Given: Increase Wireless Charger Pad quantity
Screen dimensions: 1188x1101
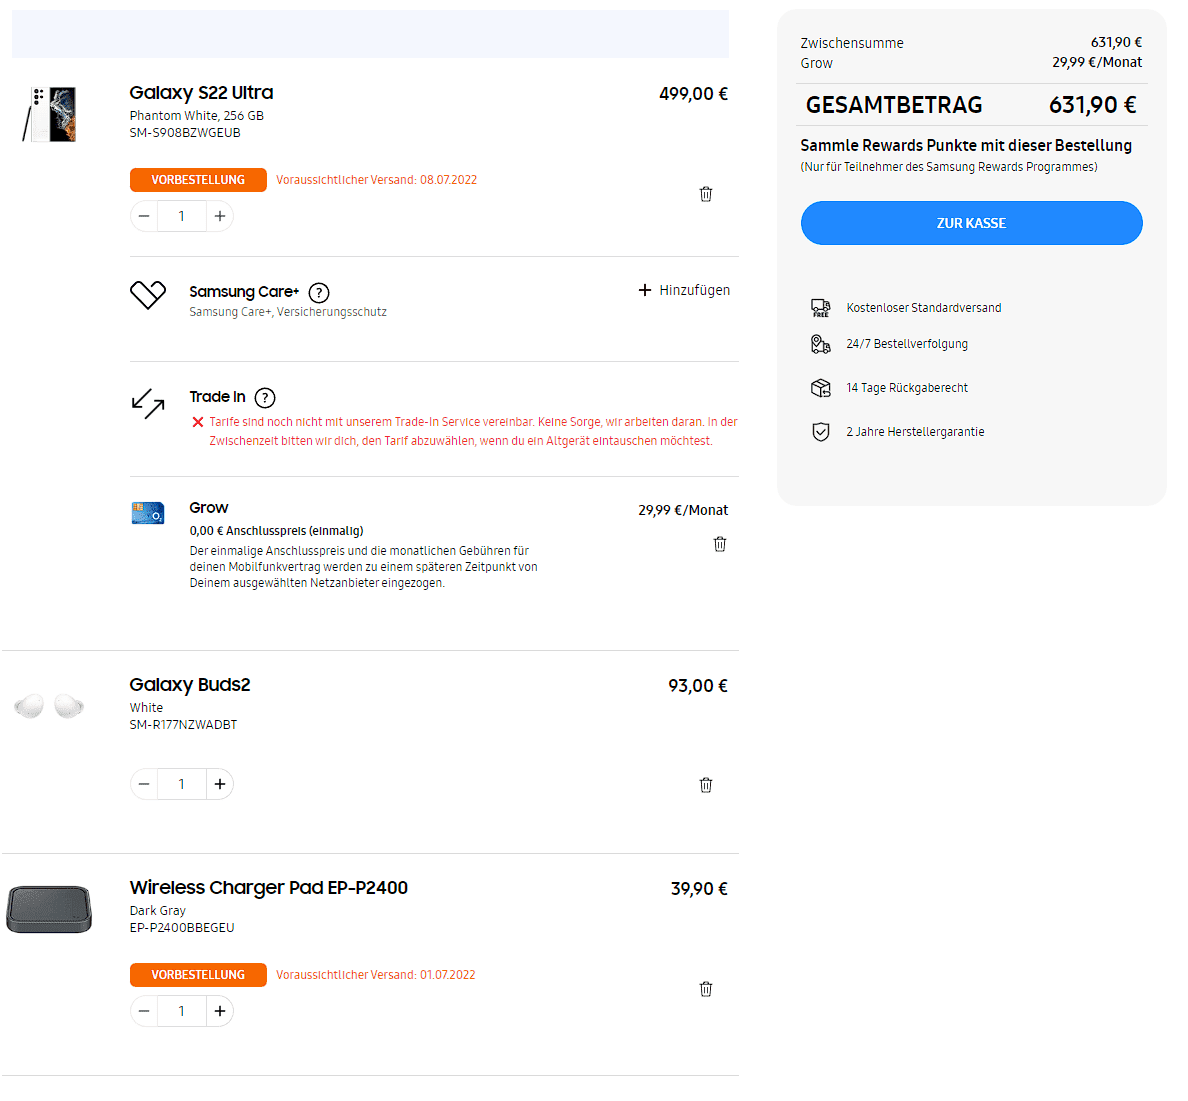Looking at the screenshot, I should click(220, 1011).
